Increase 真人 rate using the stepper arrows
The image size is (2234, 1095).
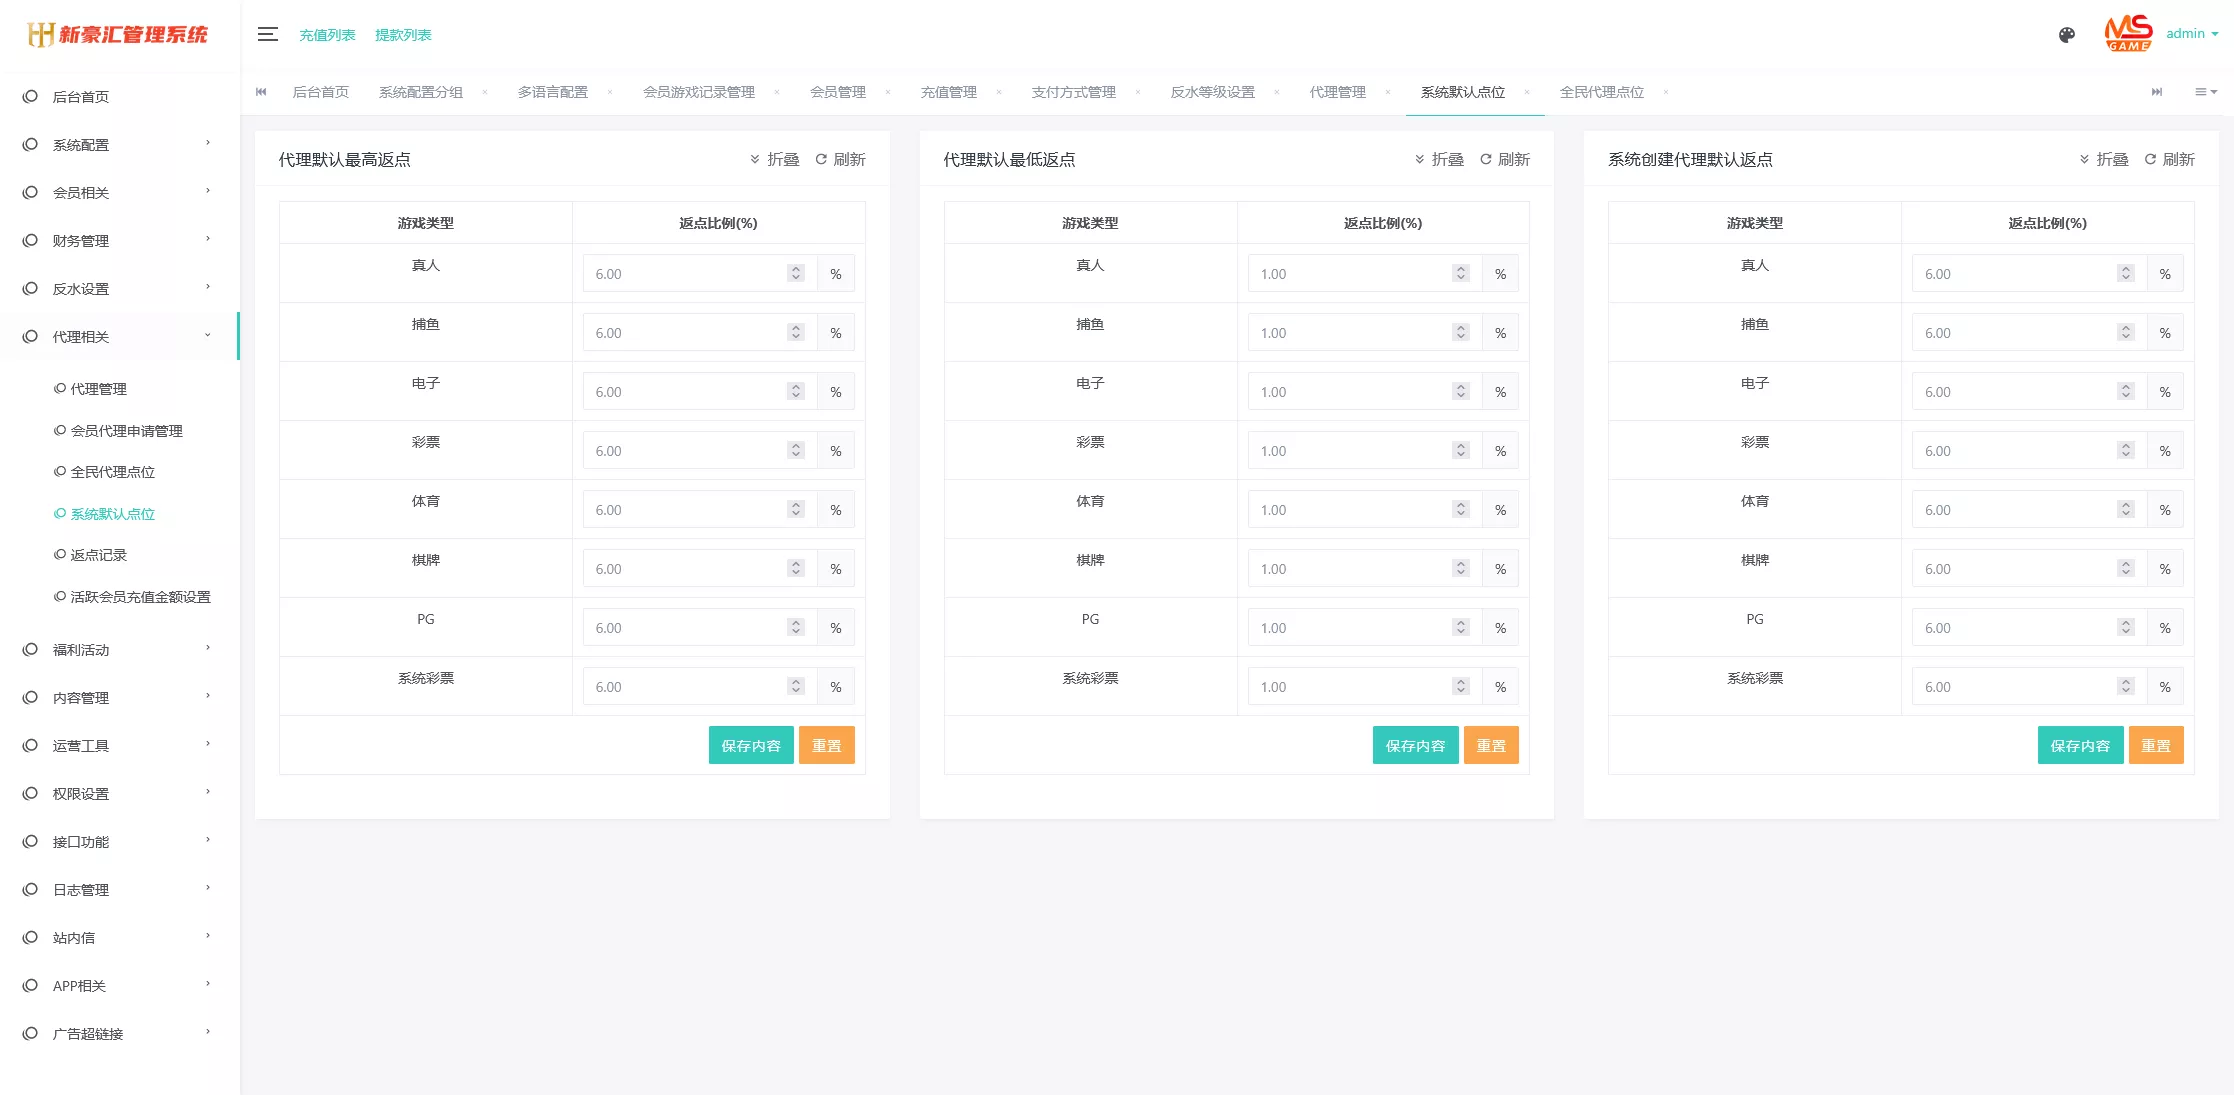click(795, 268)
